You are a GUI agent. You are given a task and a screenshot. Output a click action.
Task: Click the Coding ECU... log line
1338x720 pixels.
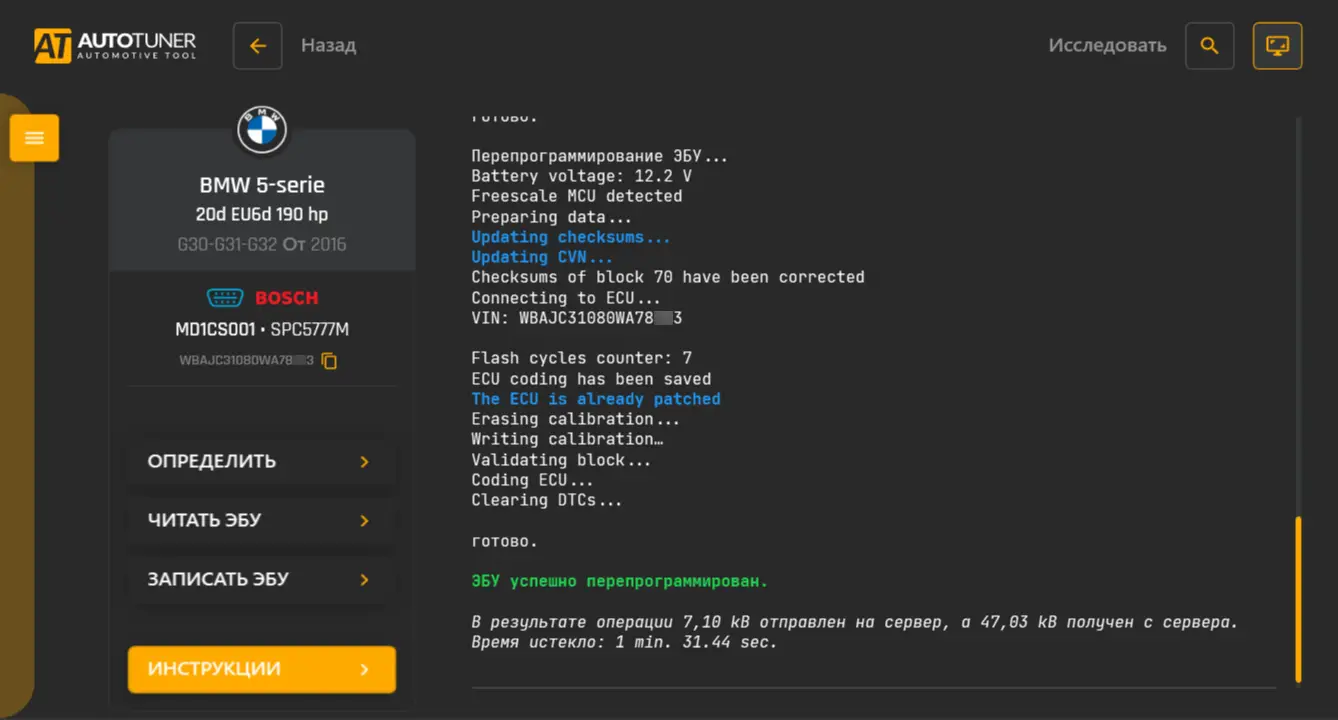click(x=532, y=480)
